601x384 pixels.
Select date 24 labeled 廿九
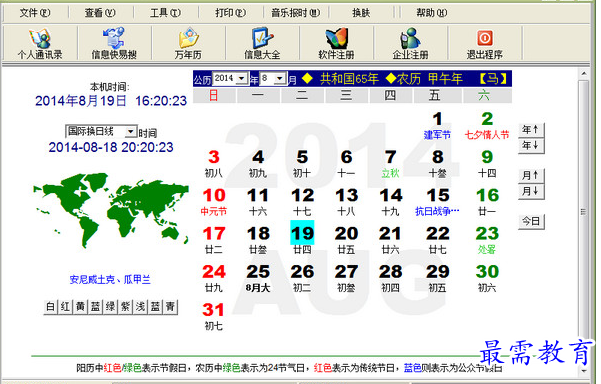tap(213, 279)
